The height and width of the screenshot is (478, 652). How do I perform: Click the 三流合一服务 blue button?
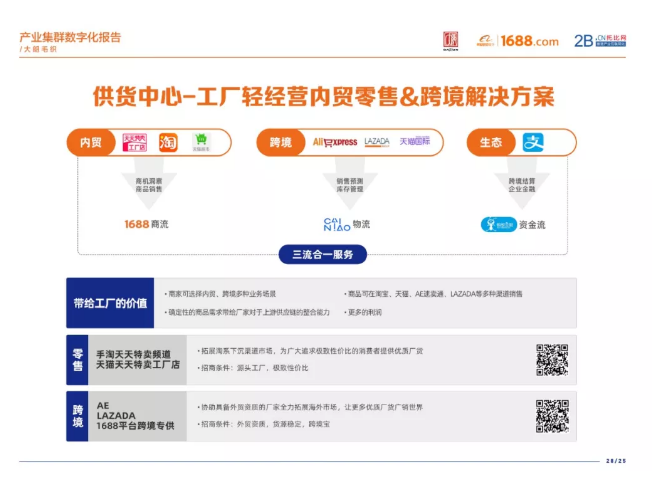(322, 254)
